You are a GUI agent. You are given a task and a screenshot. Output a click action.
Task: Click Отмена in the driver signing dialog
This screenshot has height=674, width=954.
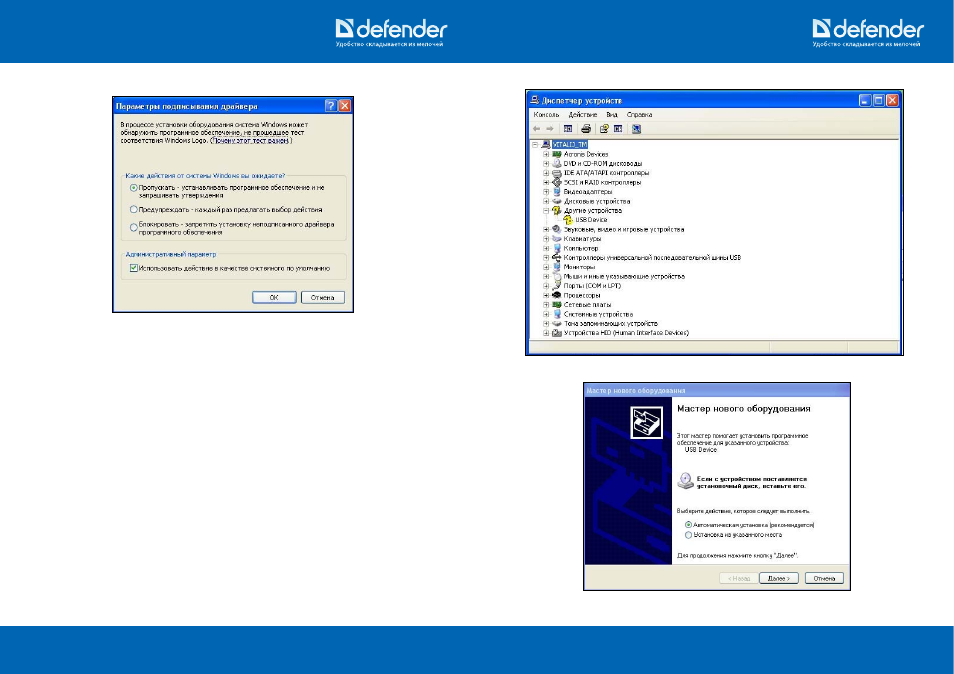click(322, 297)
